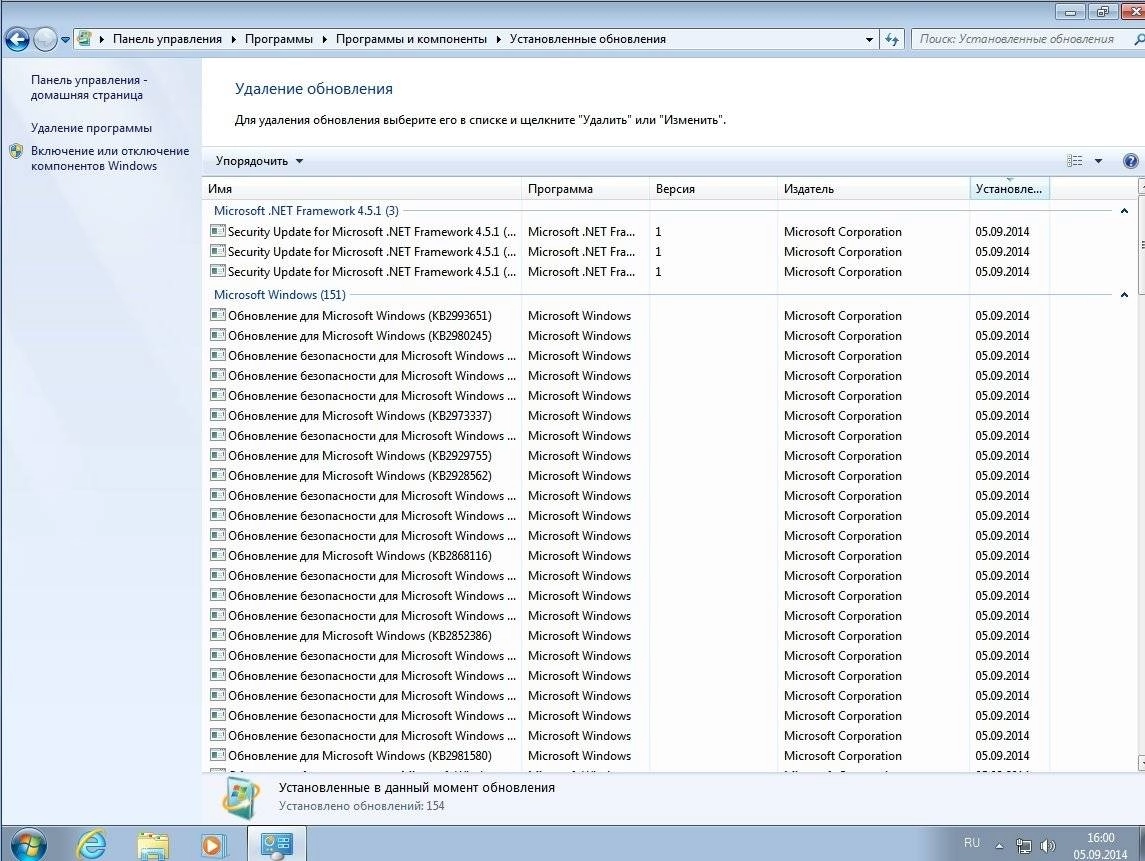Open the 'Упорядочить' menu
Viewport: 1145px width, 861px height.
point(259,161)
